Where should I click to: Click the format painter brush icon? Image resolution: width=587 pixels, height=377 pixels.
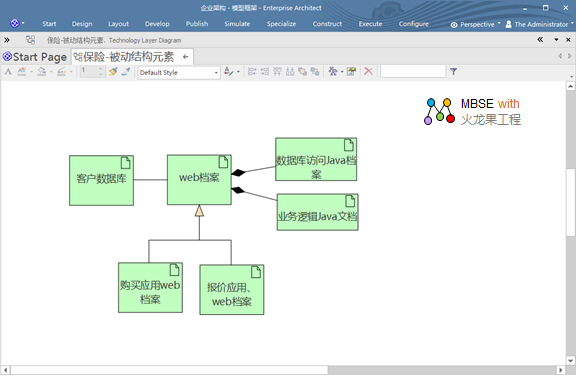click(113, 72)
